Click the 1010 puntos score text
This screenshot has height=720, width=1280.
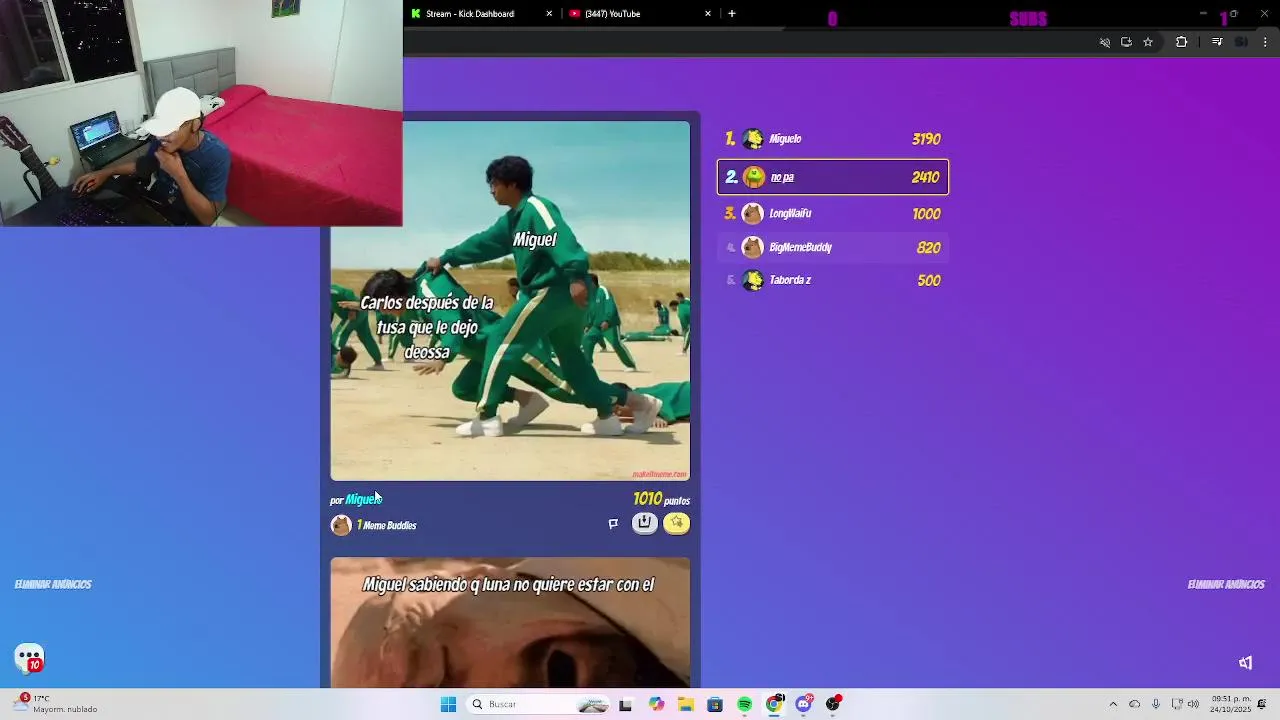[661, 499]
